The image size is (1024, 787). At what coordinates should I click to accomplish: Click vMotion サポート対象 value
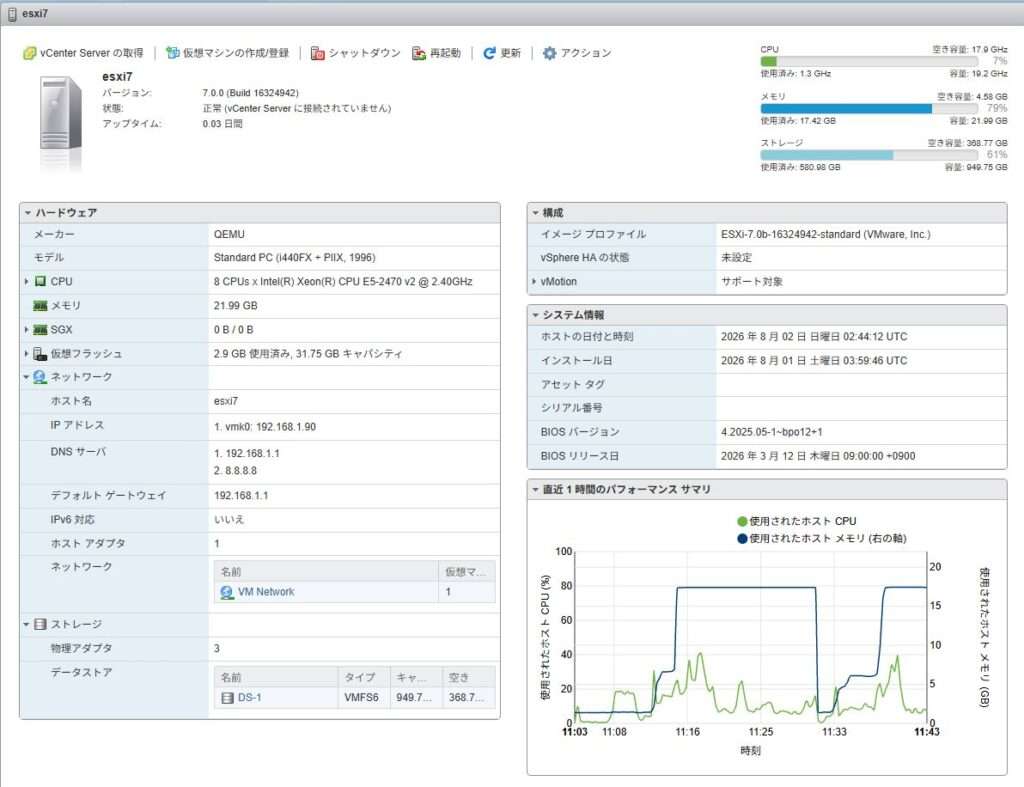pos(752,281)
